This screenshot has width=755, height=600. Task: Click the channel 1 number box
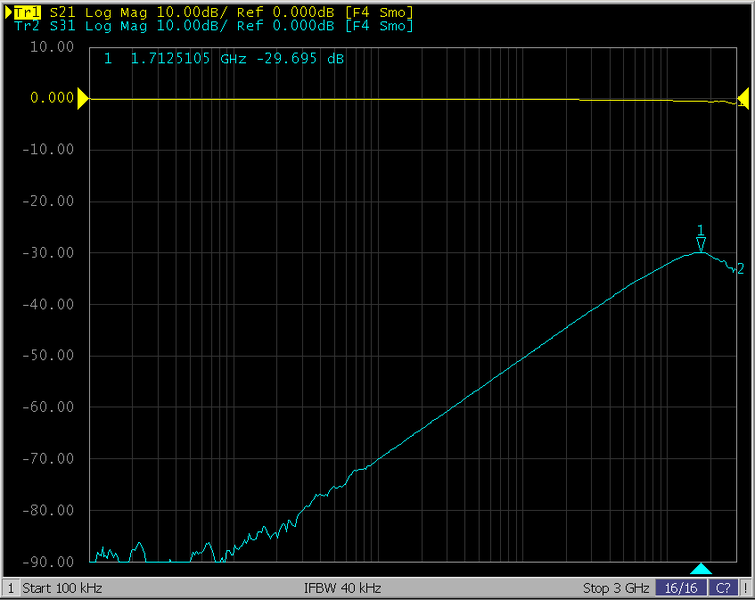click(x=10, y=587)
